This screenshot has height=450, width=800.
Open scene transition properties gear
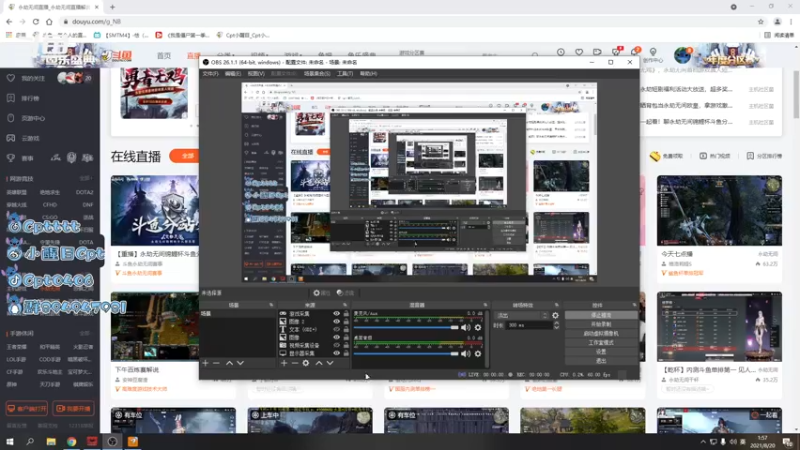click(x=556, y=316)
